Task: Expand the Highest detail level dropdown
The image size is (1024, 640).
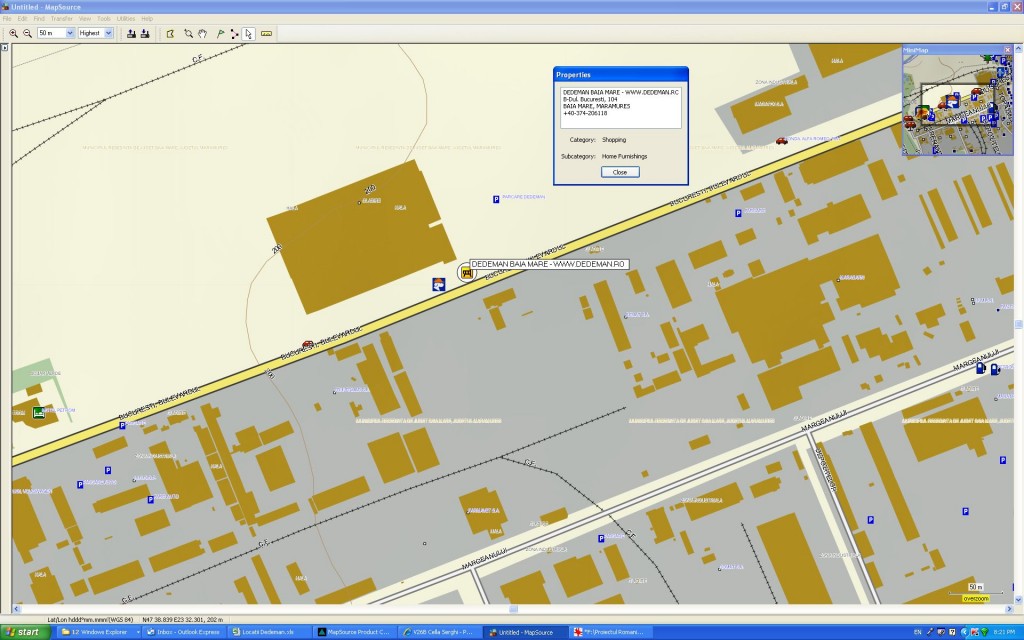Action: point(108,33)
